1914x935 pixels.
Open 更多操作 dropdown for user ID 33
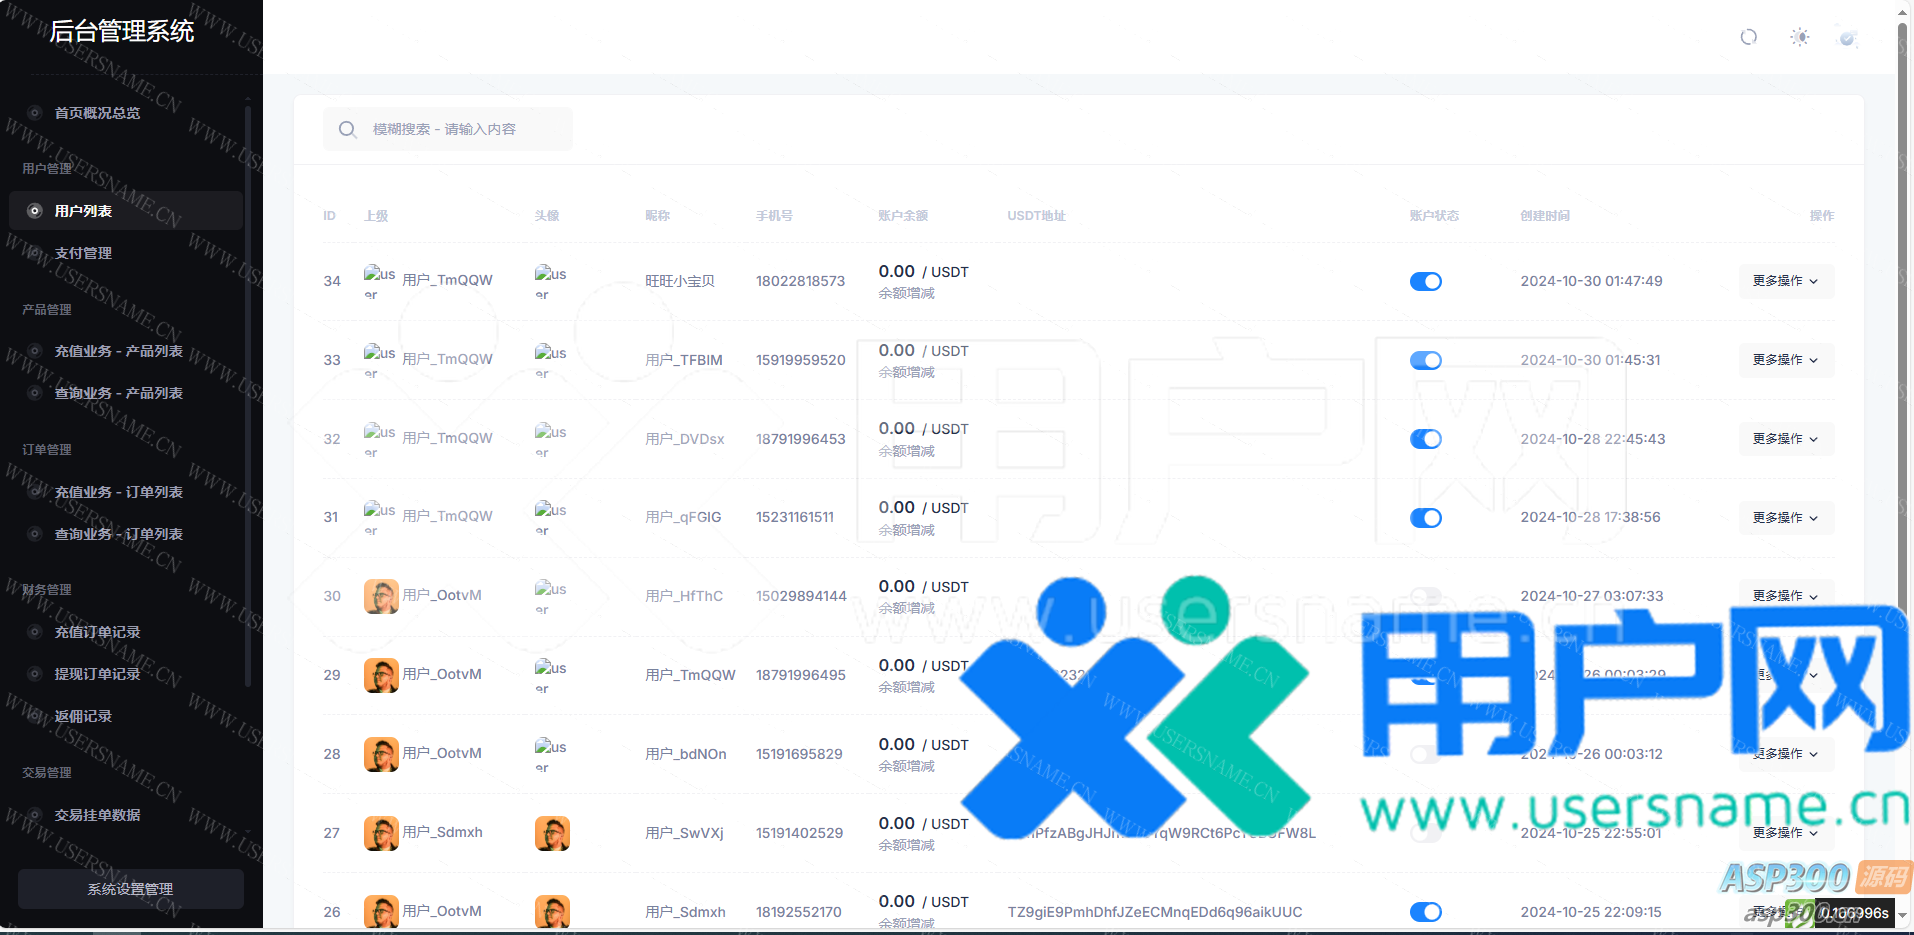pyautogui.click(x=1785, y=360)
